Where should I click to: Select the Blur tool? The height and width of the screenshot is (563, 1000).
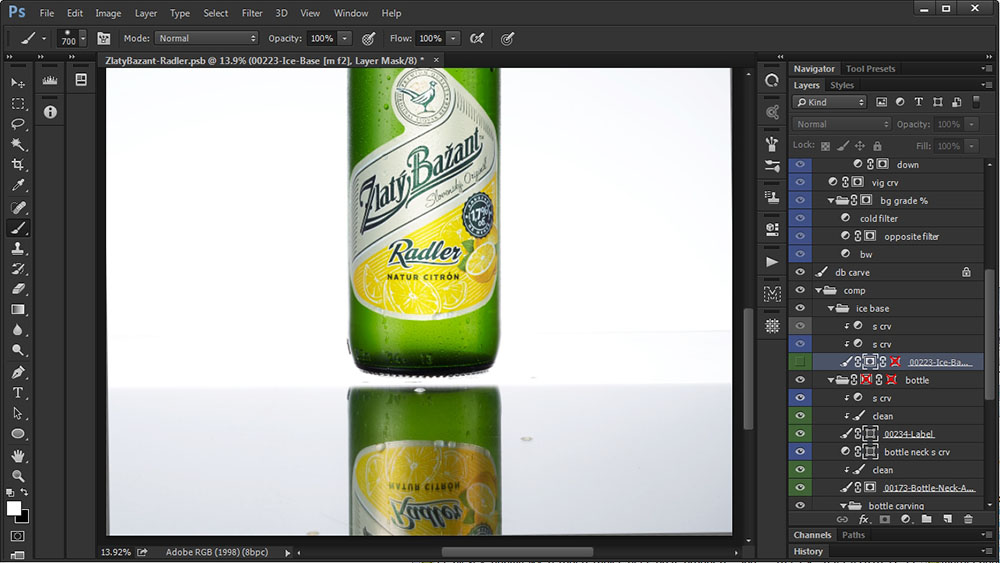click(18, 330)
